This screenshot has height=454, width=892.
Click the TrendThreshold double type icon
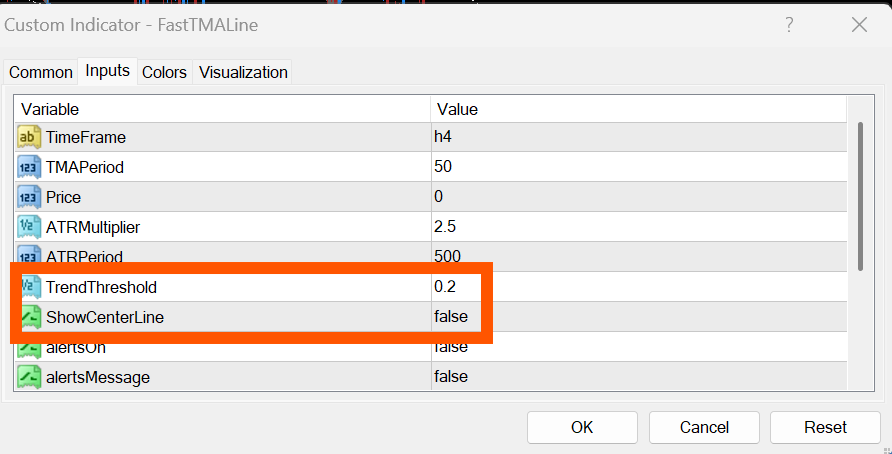pyautogui.click(x=29, y=287)
